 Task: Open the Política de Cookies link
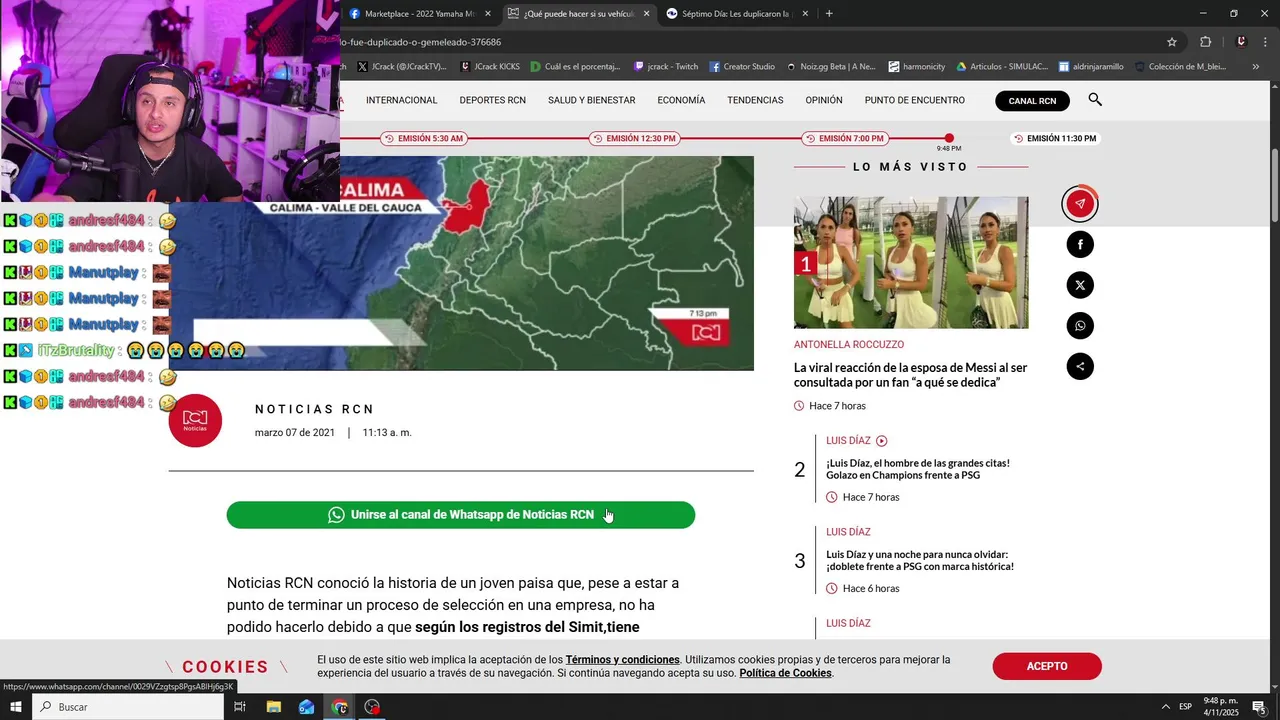click(785, 673)
